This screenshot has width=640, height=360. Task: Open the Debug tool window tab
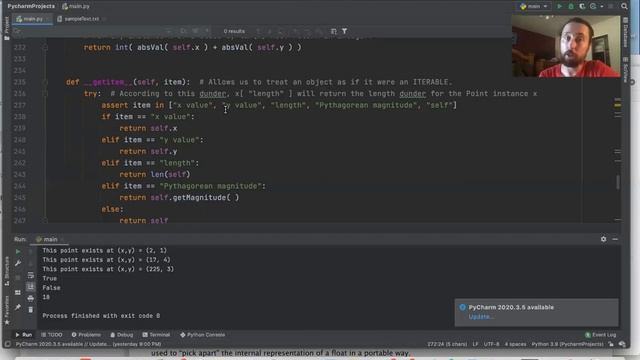click(x=122, y=335)
